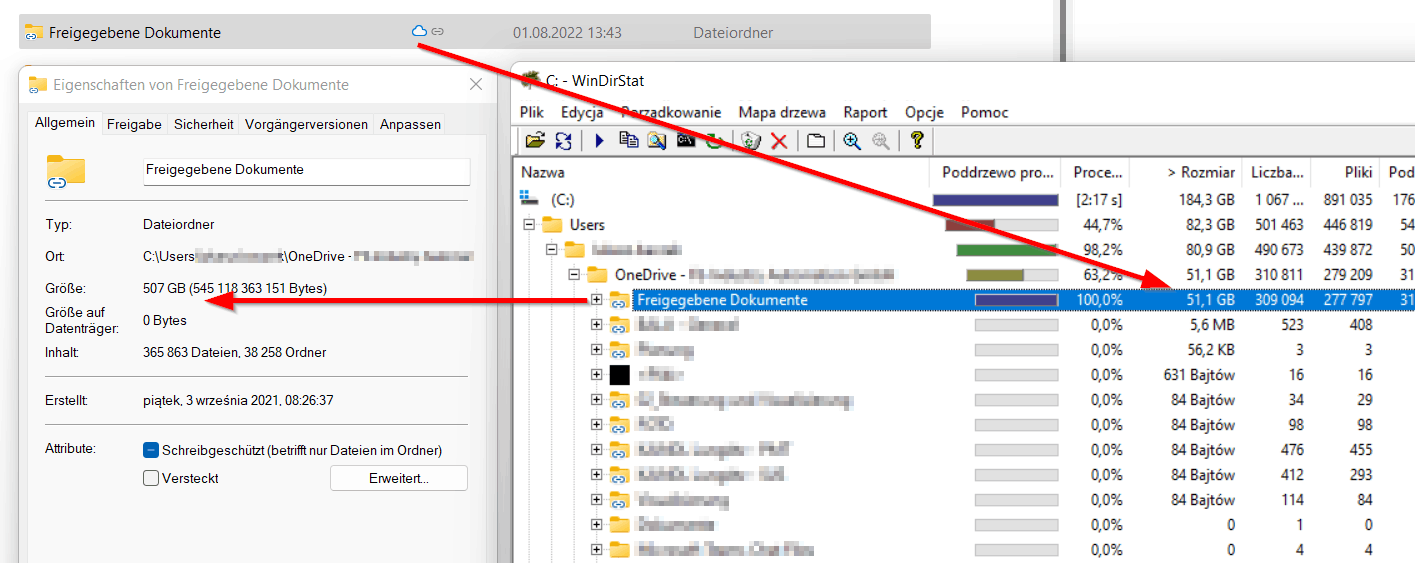Expand the folder sized 56,2 KB
The height and width of the screenshot is (563, 1415).
(597, 349)
